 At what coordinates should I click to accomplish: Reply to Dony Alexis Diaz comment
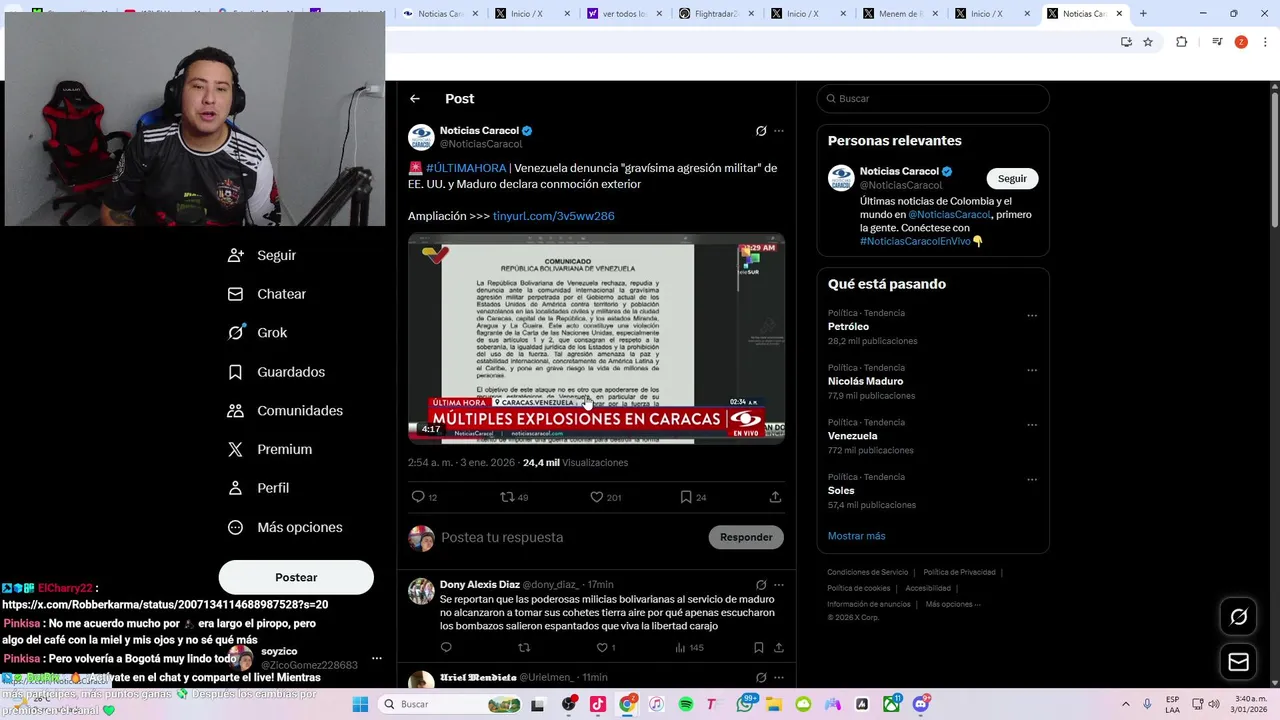tap(446, 648)
